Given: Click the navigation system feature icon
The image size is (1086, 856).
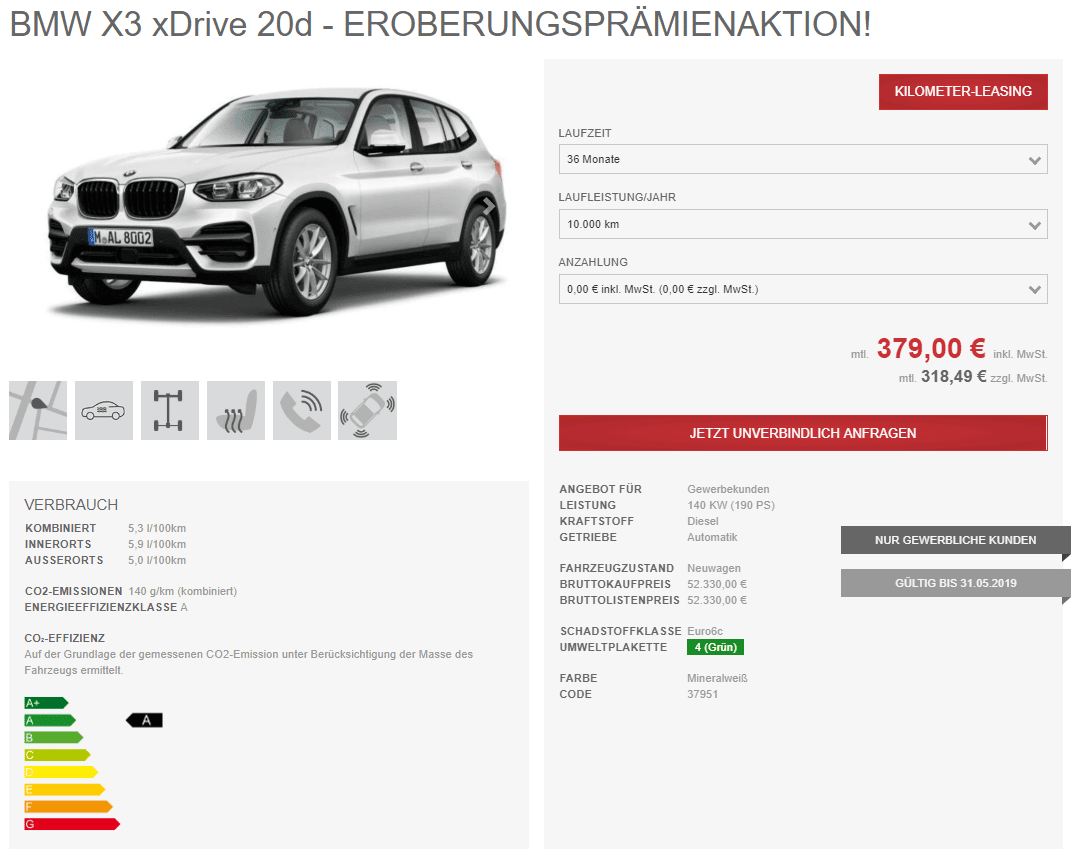Looking at the screenshot, I should [38, 410].
